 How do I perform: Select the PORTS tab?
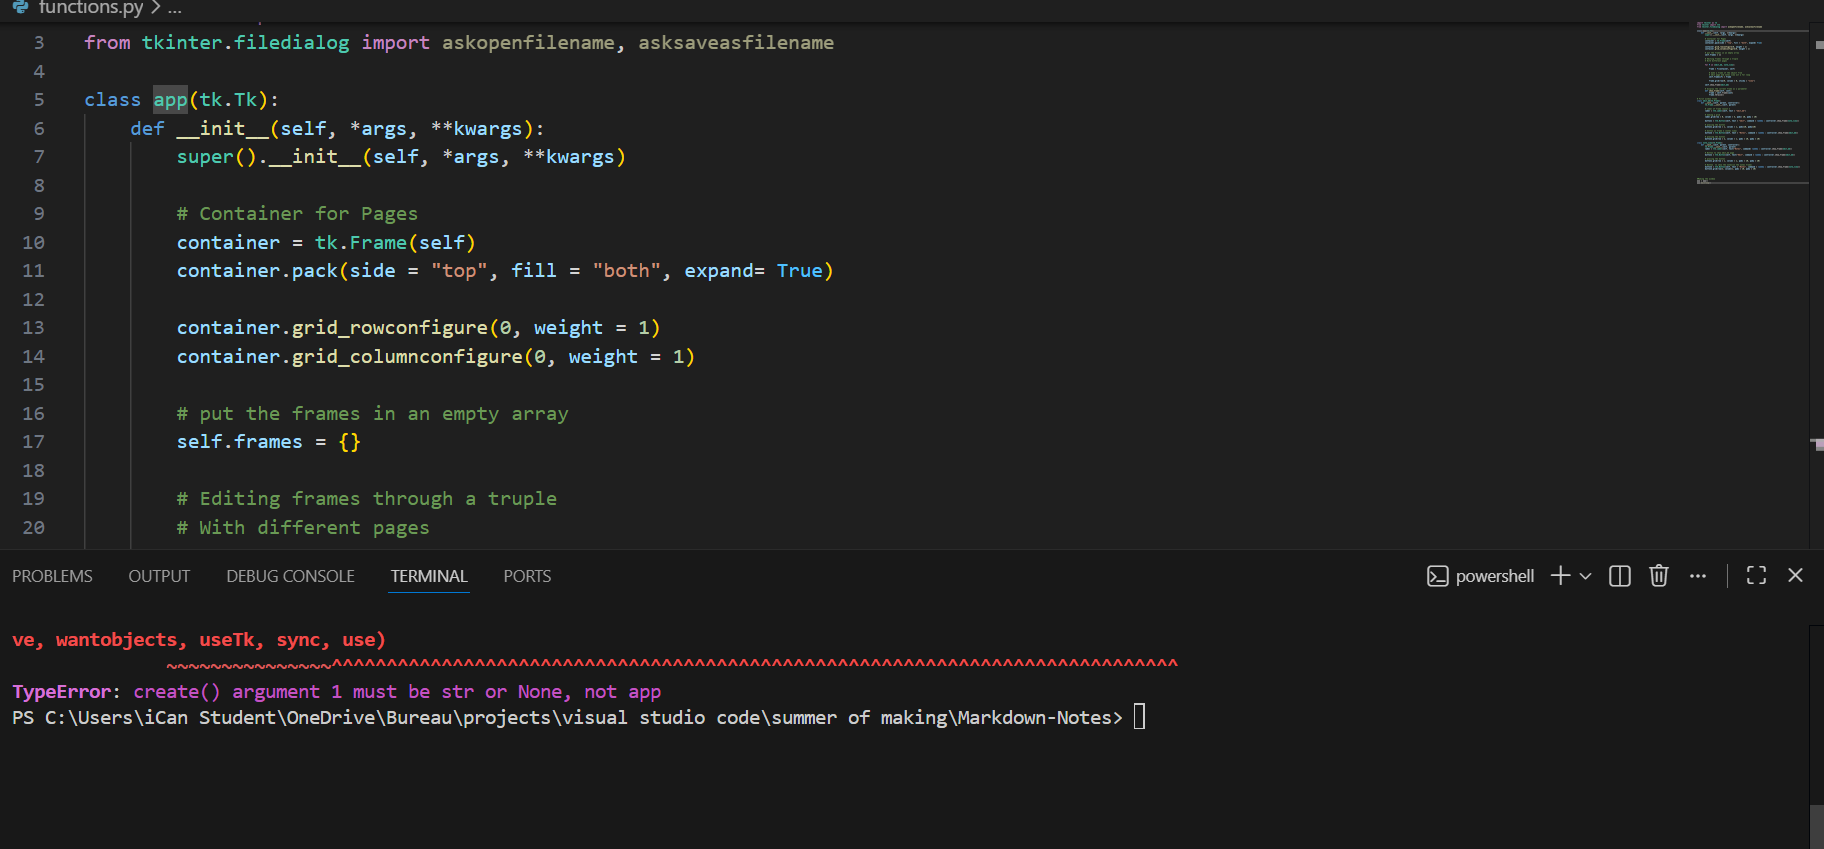pyautogui.click(x=527, y=576)
